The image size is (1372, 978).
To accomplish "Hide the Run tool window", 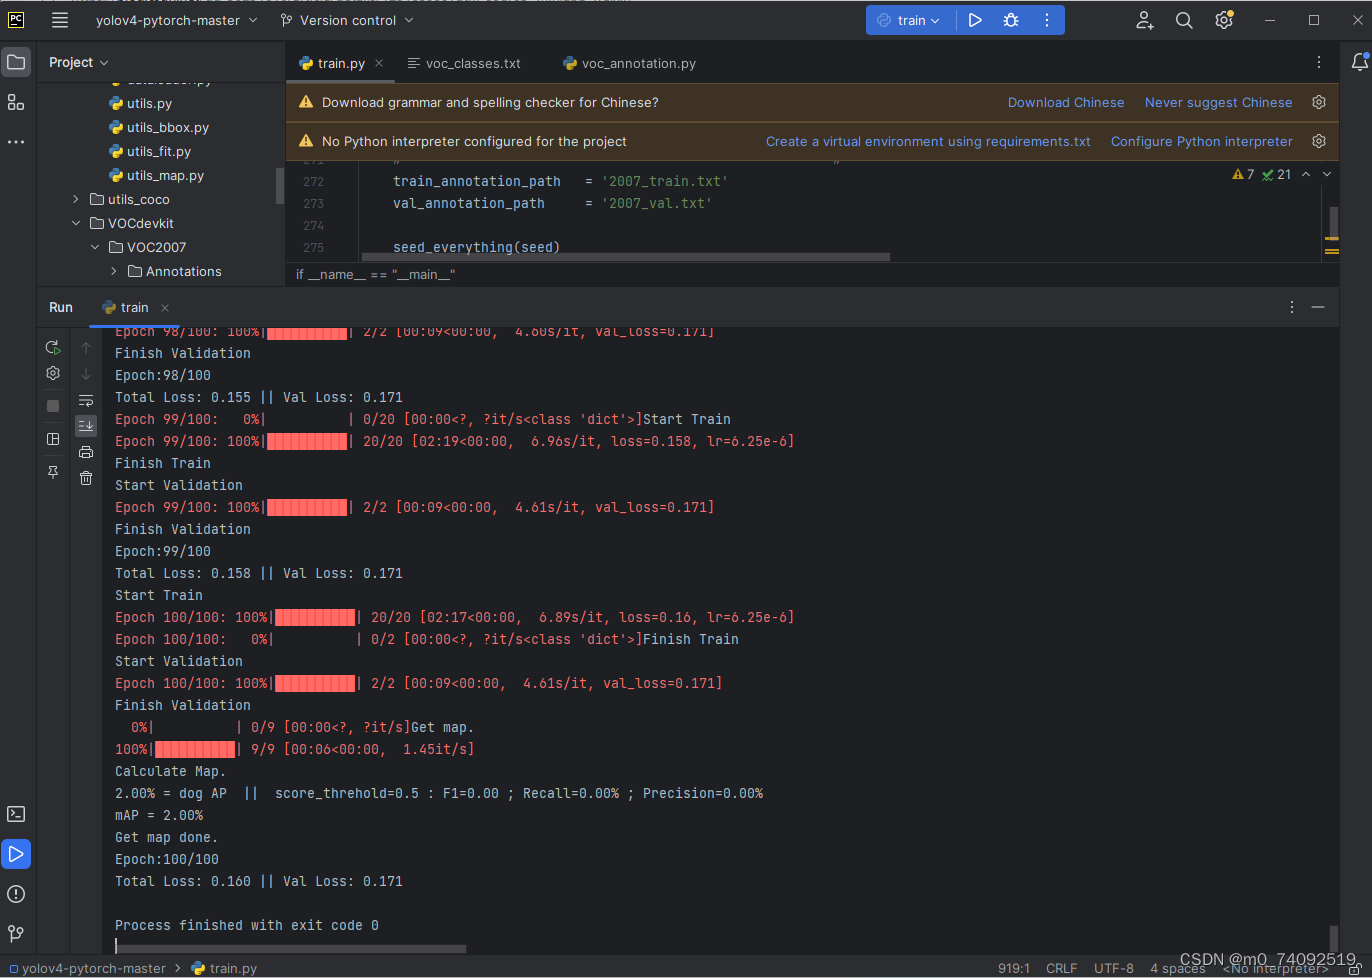I will coord(1318,307).
